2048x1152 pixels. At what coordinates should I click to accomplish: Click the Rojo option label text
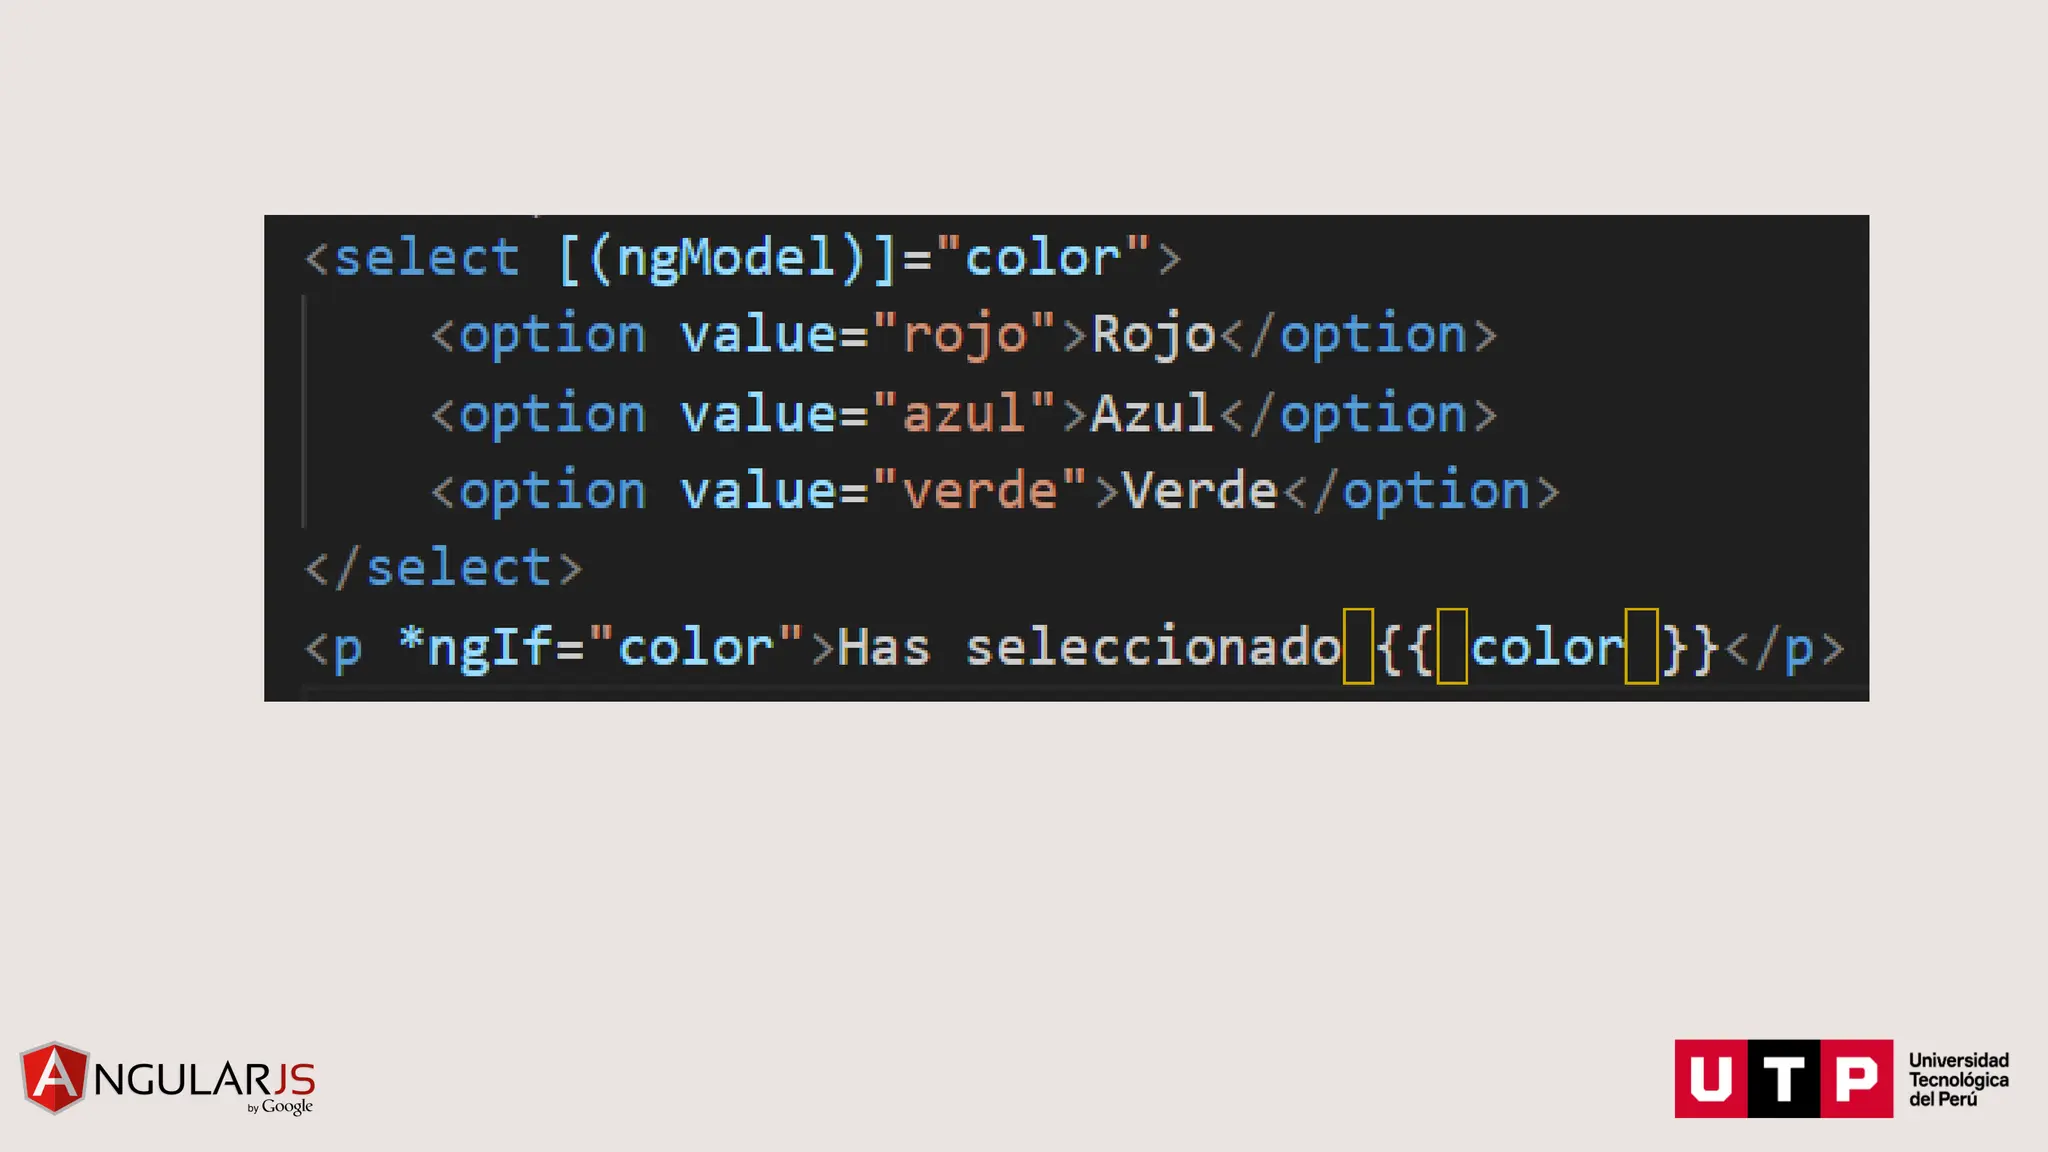1153,334
